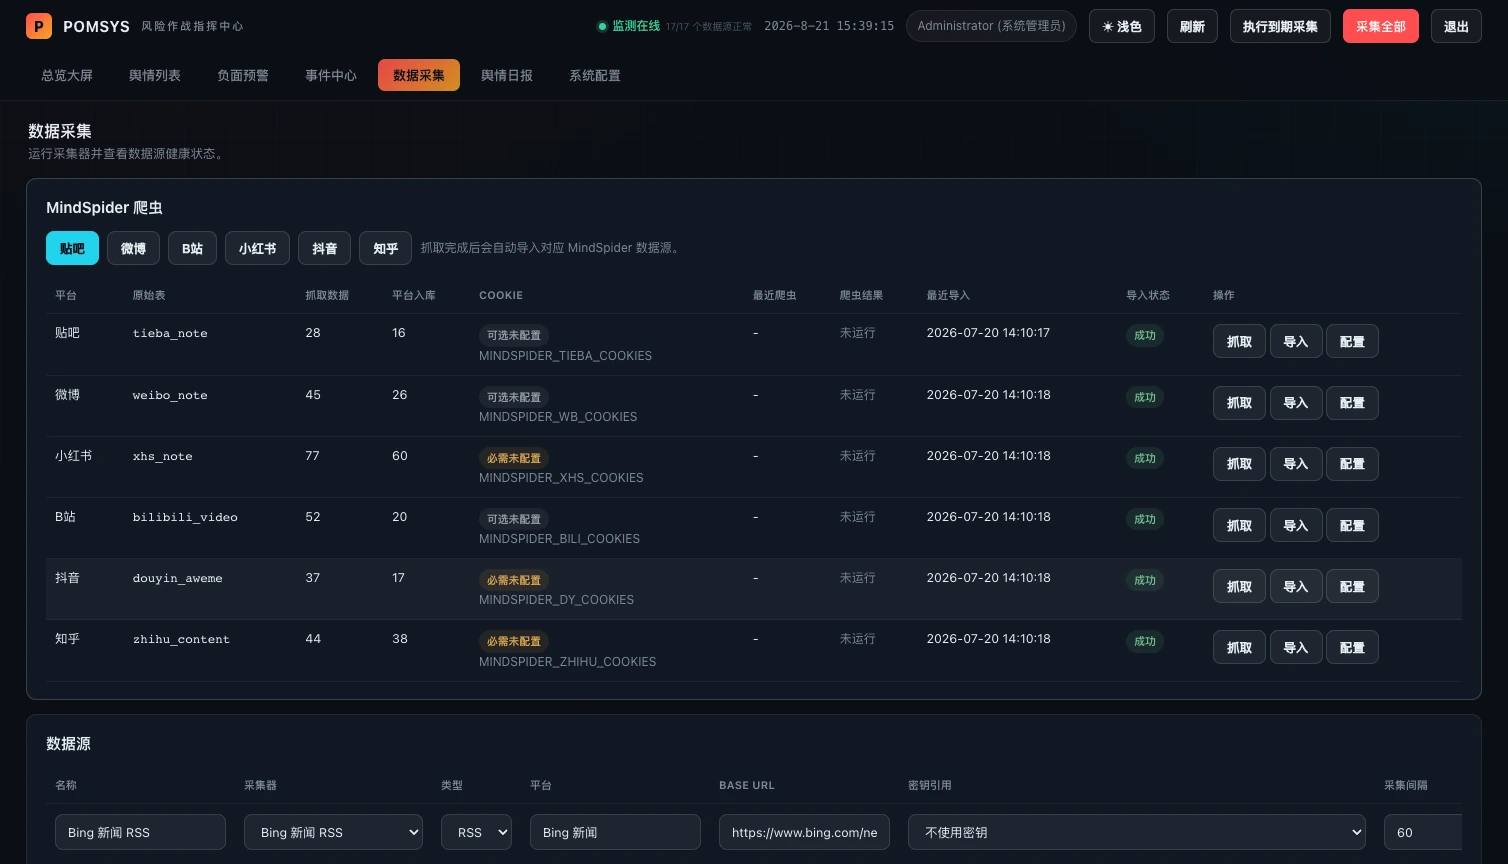Click 导入 in the douyin_aweme row
Viewport: 1508px width, 864px height.
pyautogui.click(x=1296, y=586)
